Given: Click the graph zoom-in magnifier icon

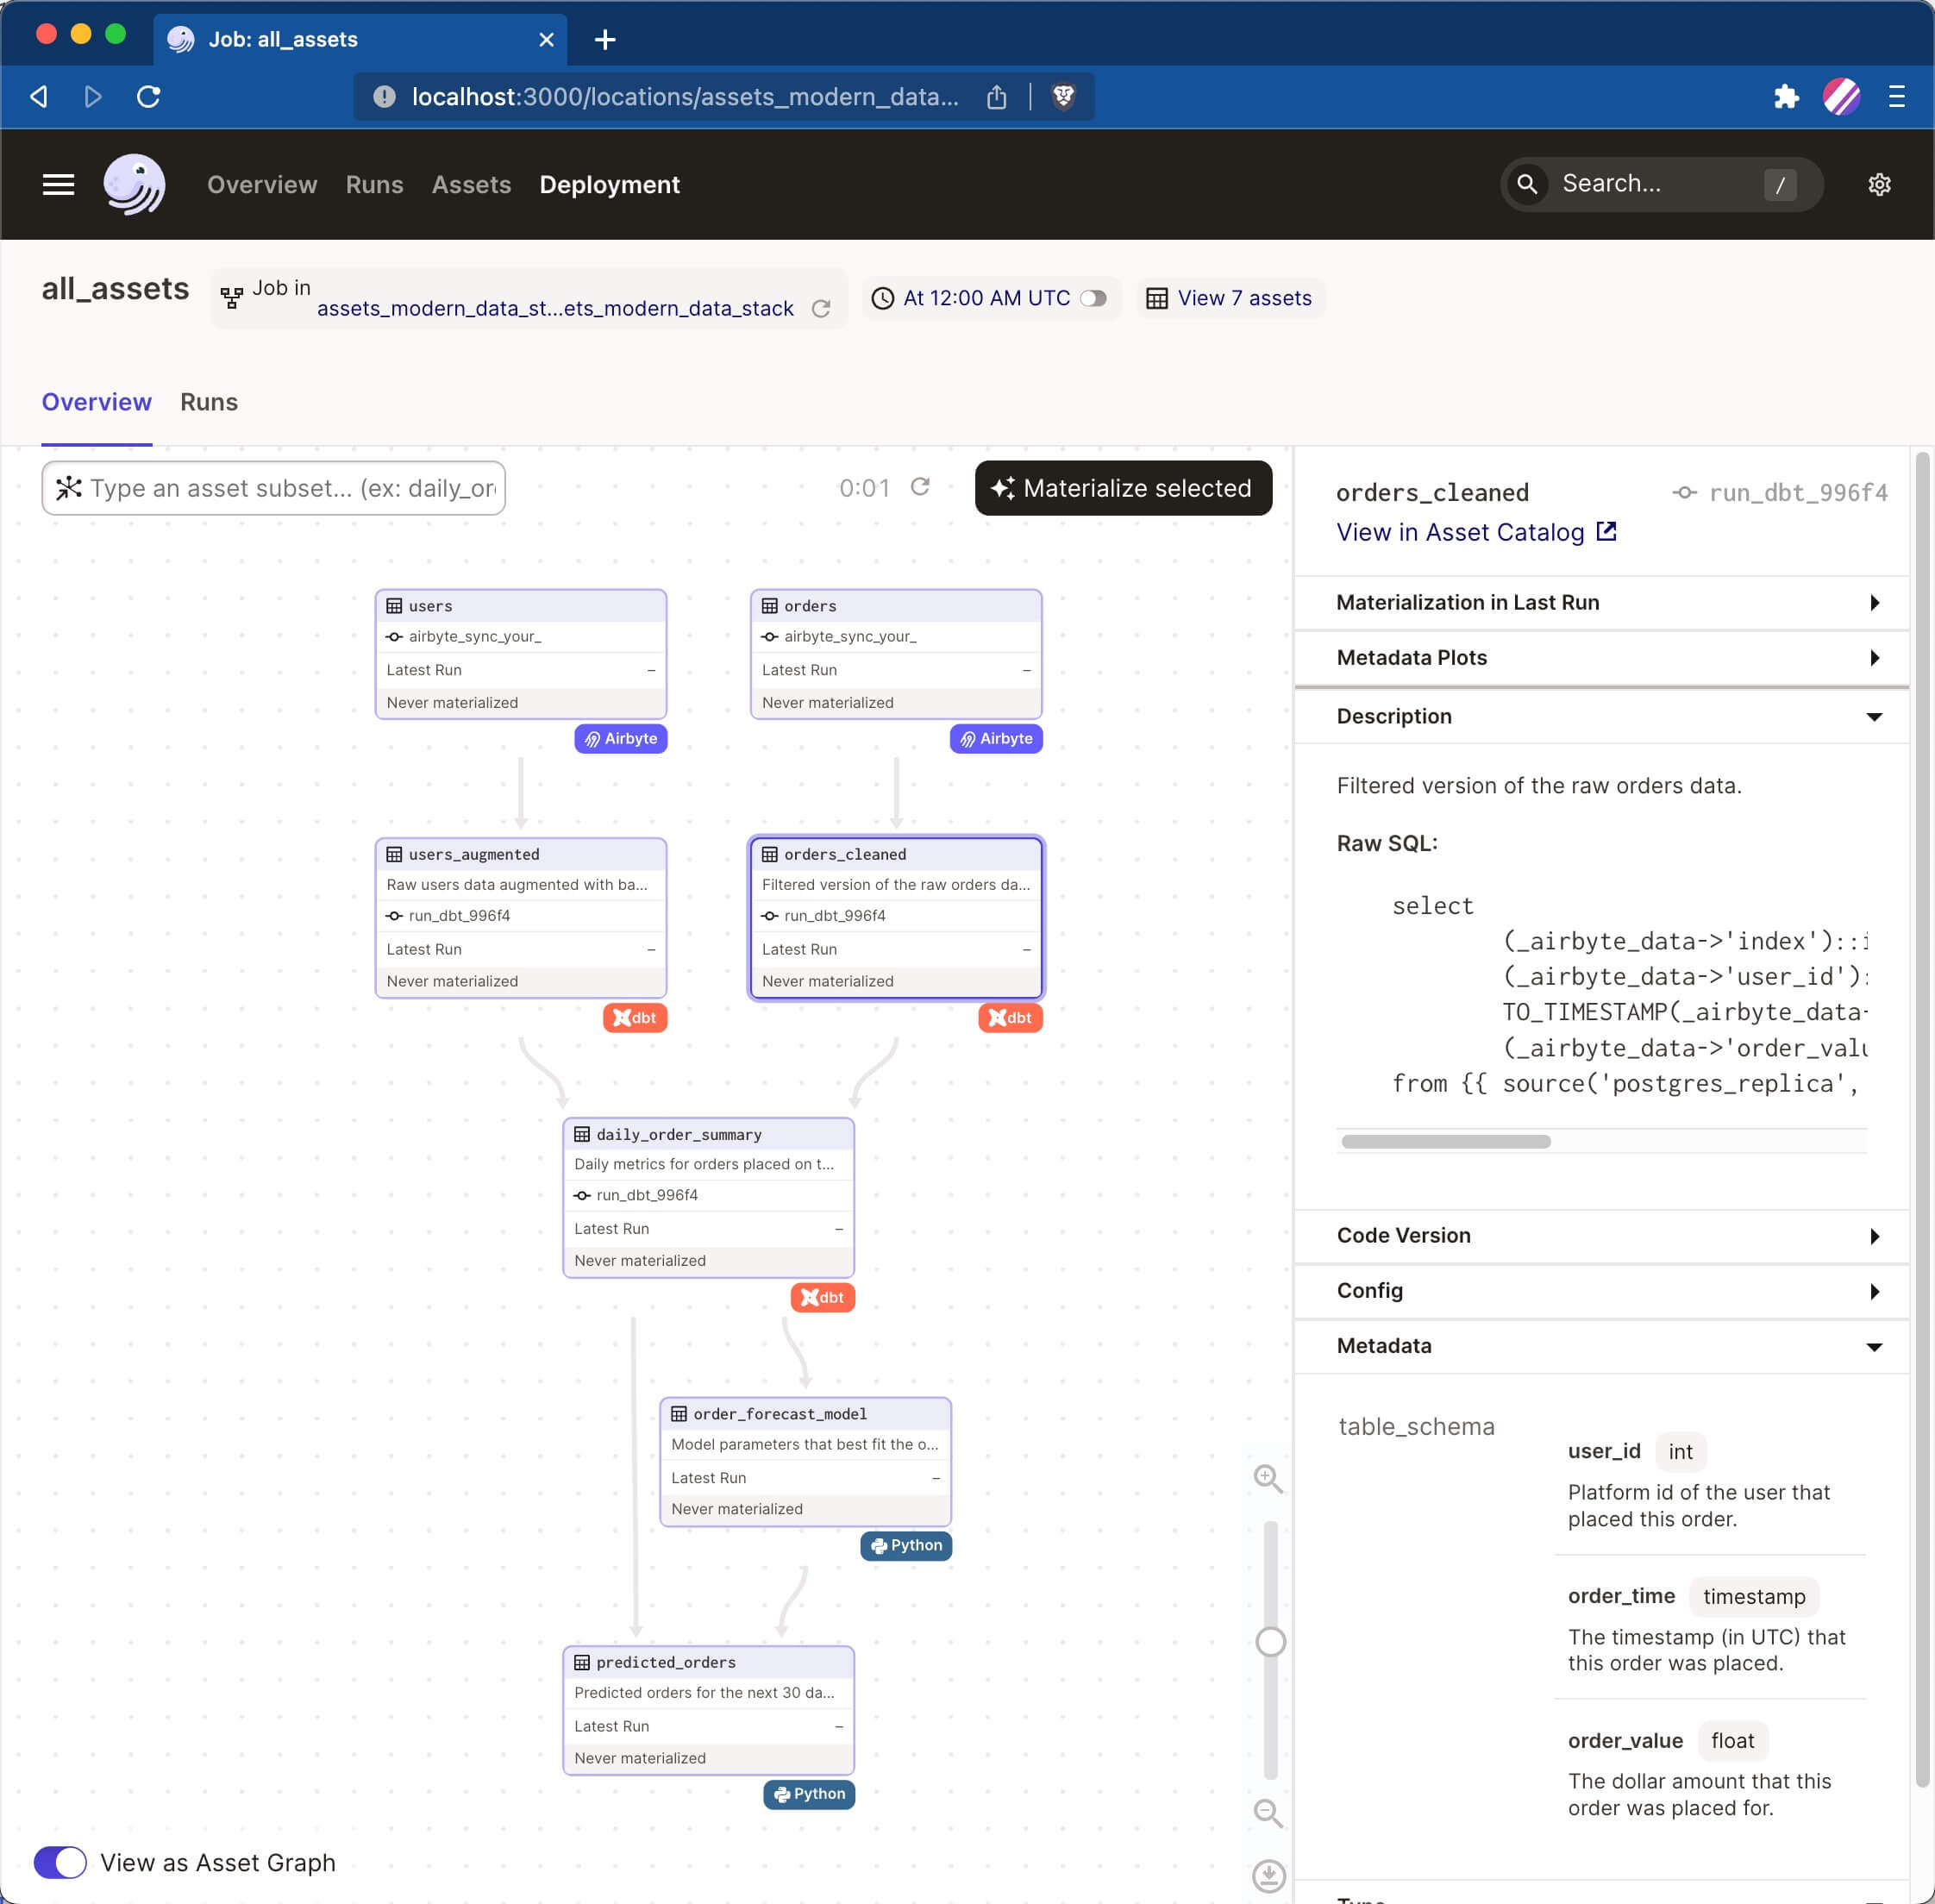Looking at the screenshot, I should click(x=1268, y=1478).
